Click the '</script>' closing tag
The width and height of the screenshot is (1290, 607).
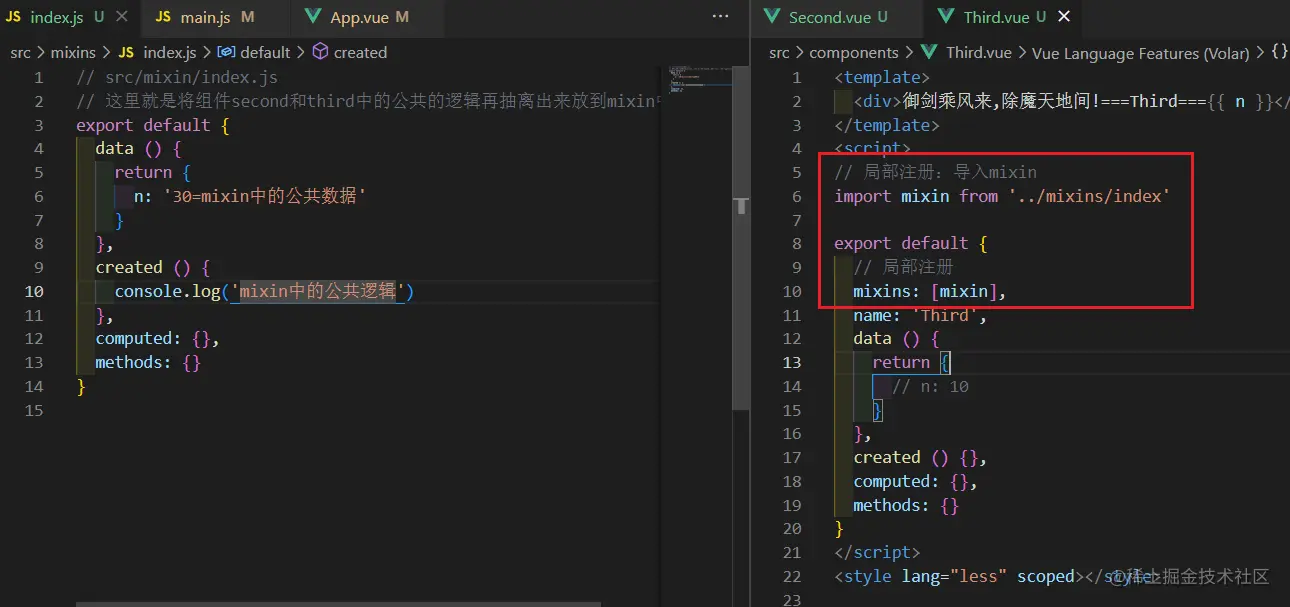877,552
